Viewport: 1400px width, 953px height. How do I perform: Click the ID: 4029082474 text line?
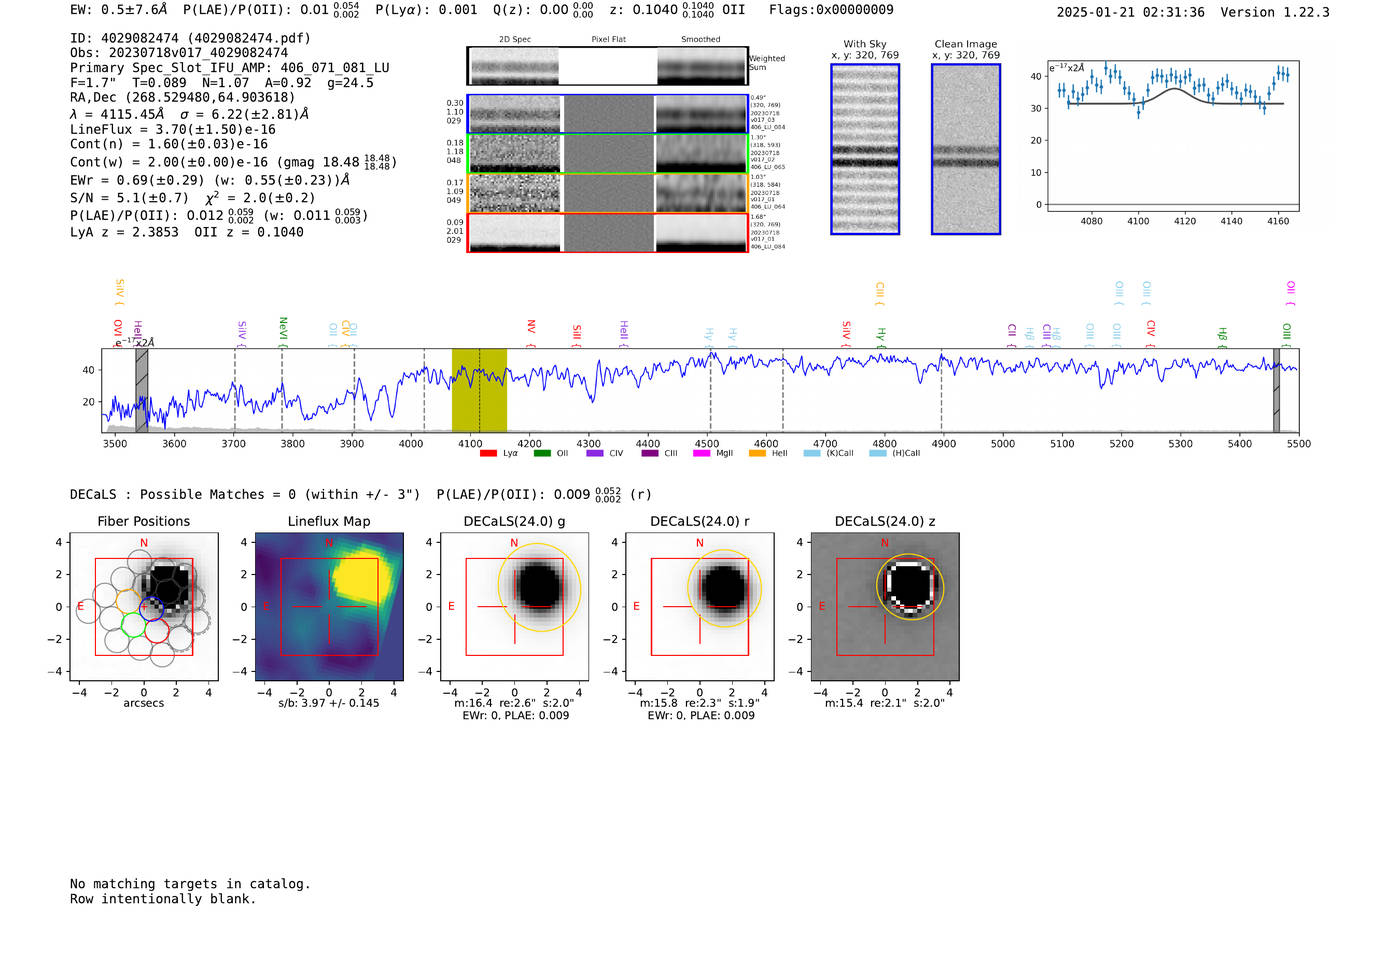click(x=190, y=38)
